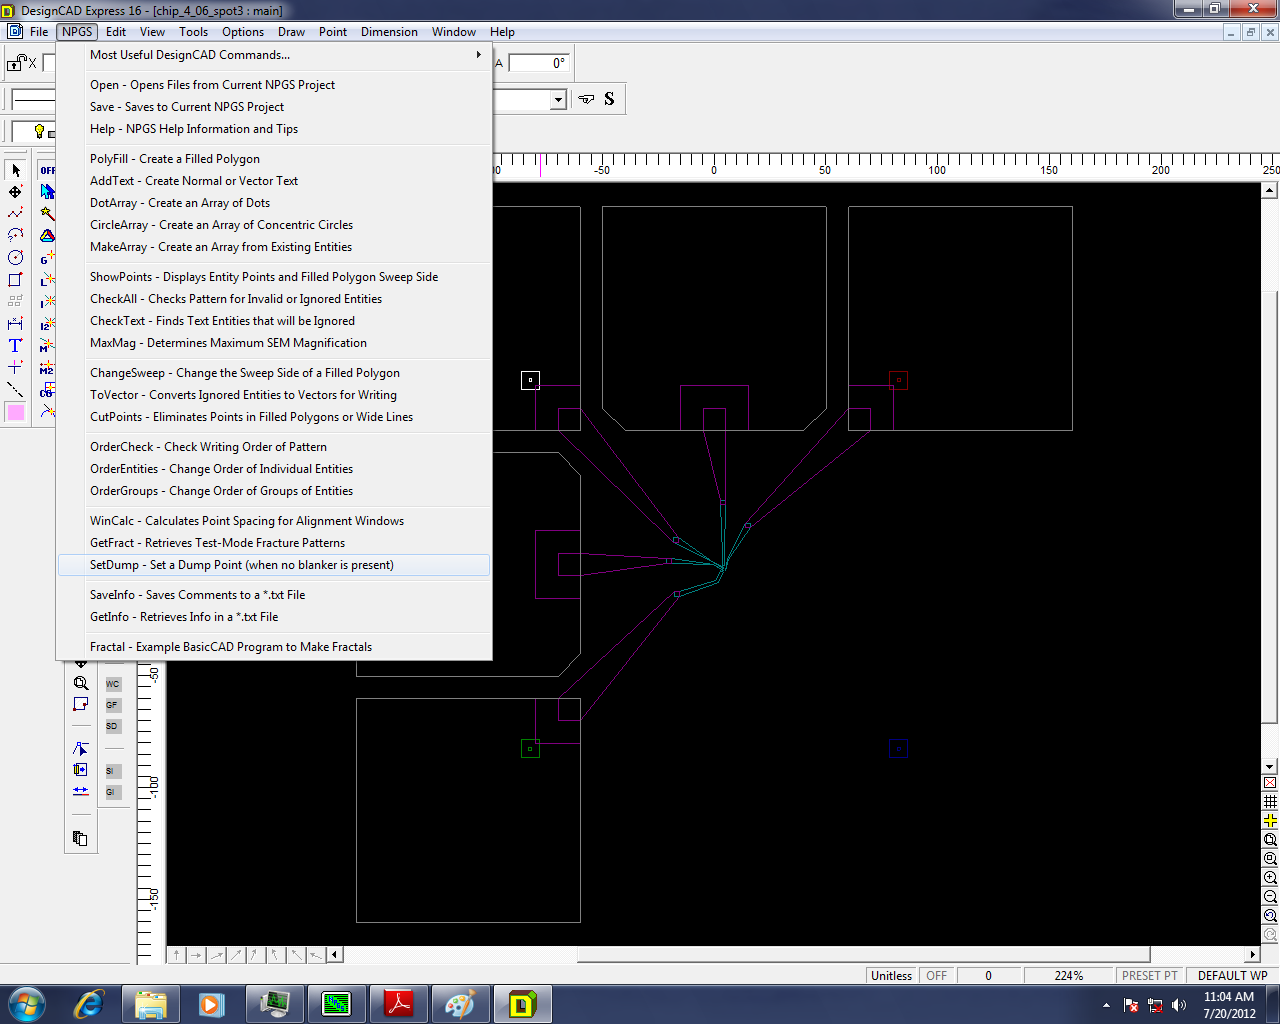Click the yellow crosshair cursor icon

click(1270, 820)
